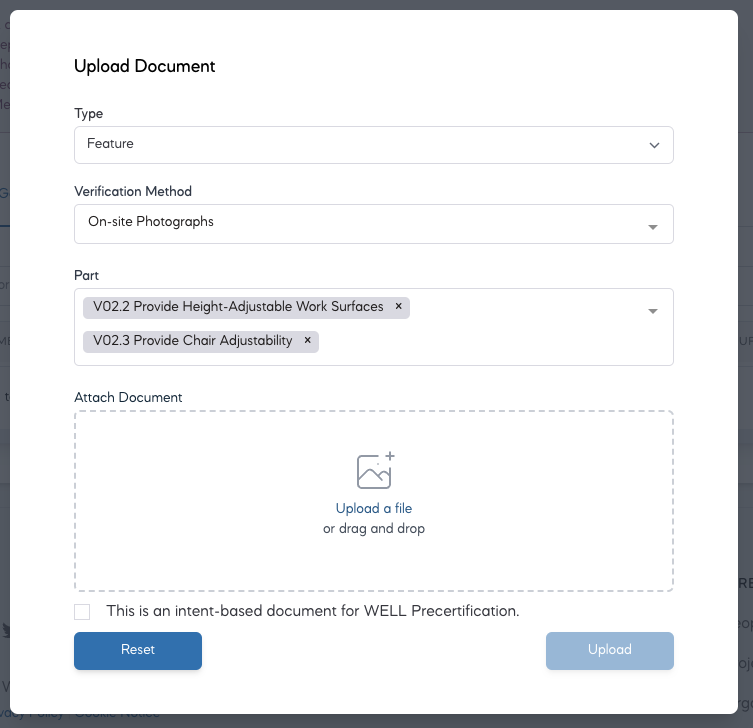Click the Reset button
The image size is (753, 728).
click(138, 651)
